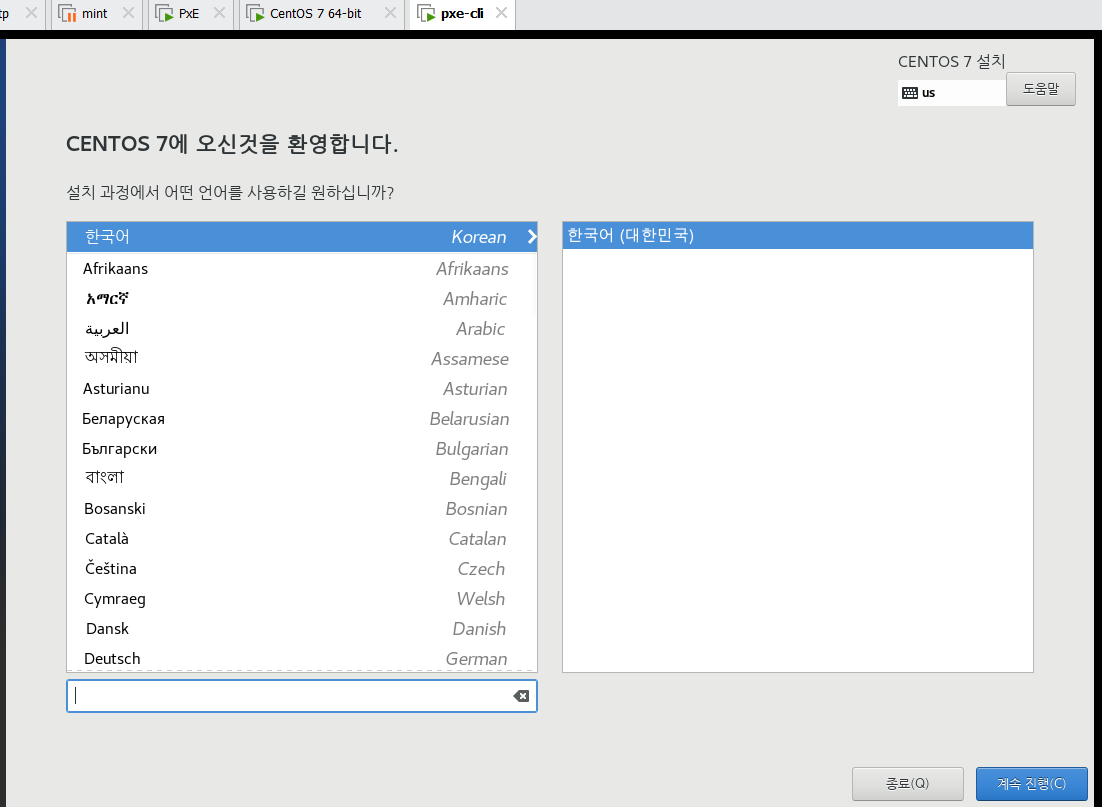Image resolution: width=1102 pixels, height=807 pixels.
Task: Click the 계속 진행(C) continue button
Action: click(1031, 784)
